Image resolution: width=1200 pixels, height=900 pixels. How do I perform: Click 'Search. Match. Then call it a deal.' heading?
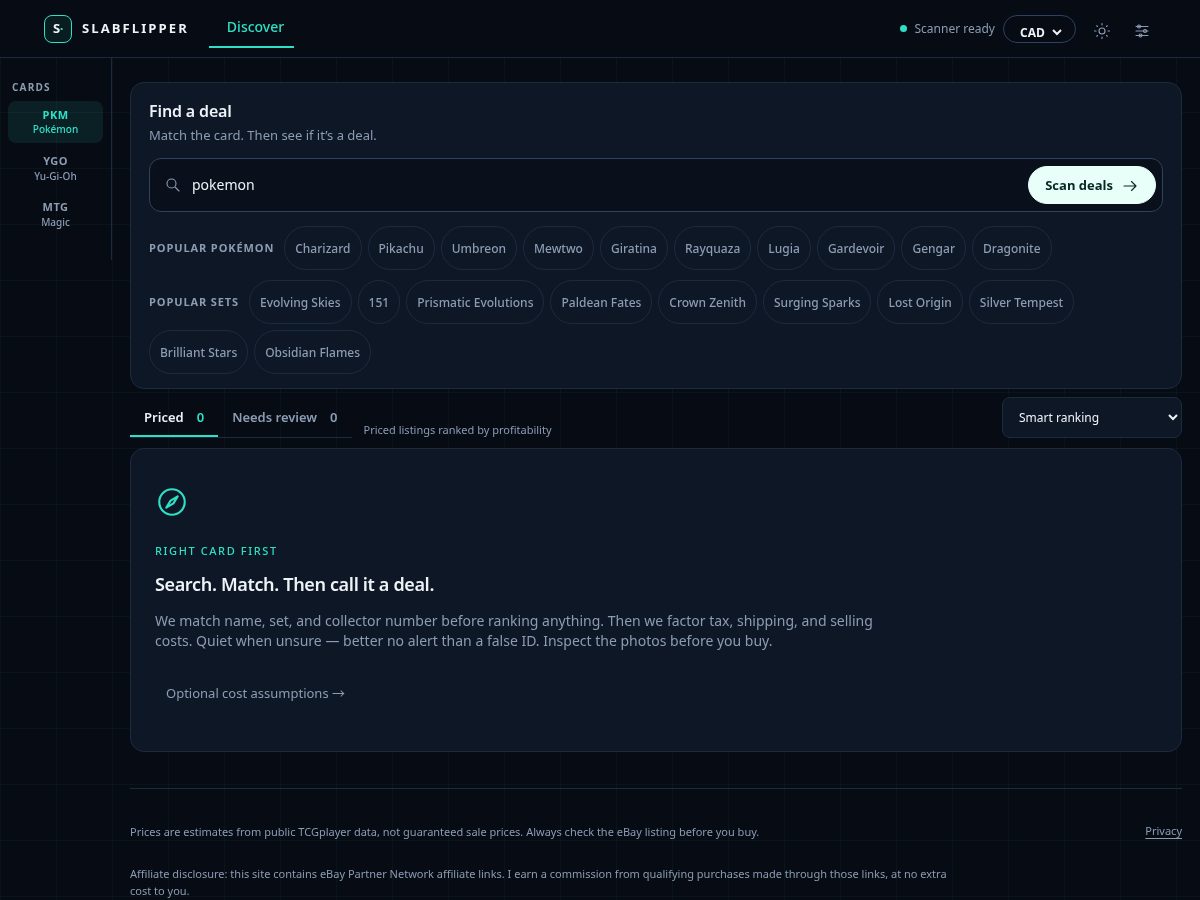(294, 584)
